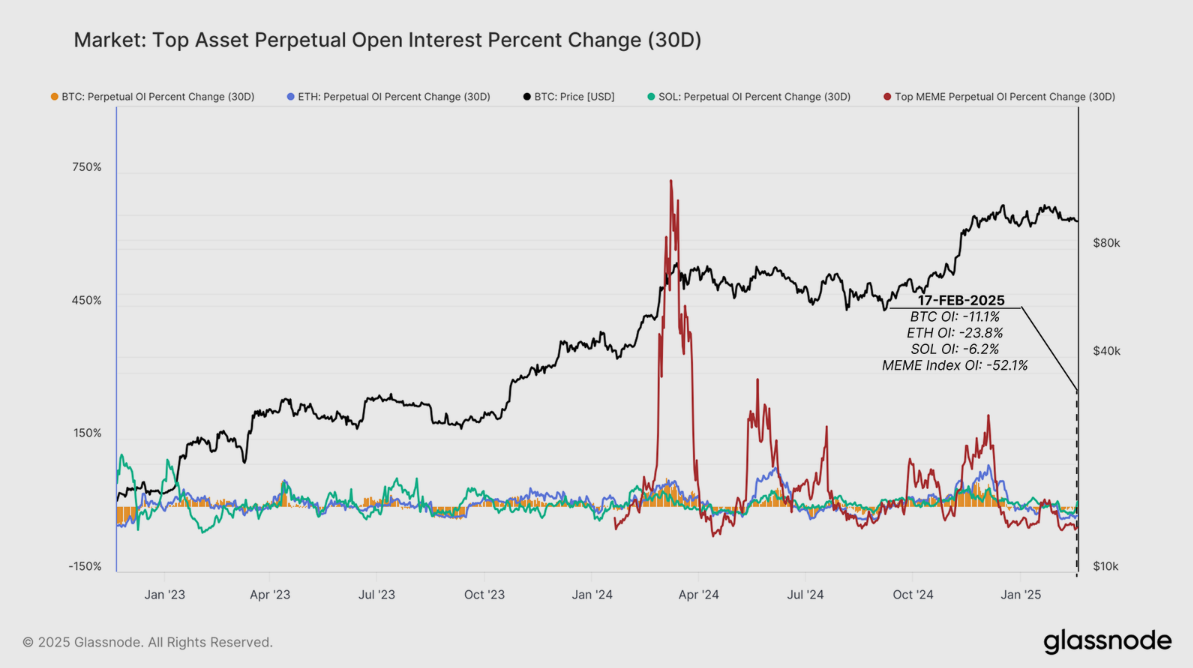1193x668 pixels.
Task: Toggle BTC Perpetual OI Percent Change series label
Action: point(158,97)
